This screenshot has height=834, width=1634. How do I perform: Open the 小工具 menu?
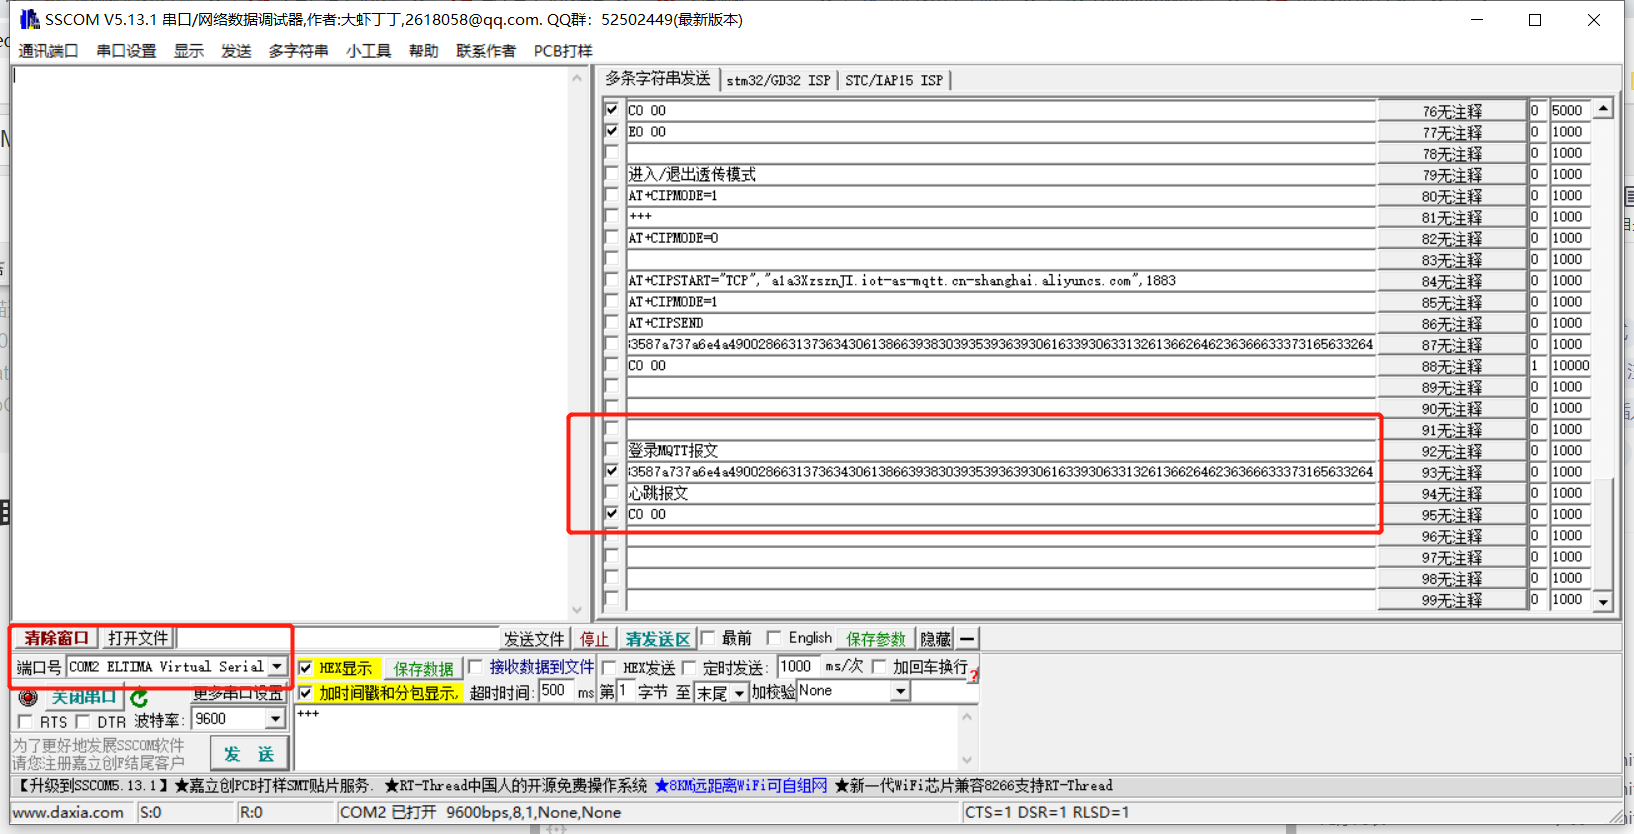[x=368, y=51]
